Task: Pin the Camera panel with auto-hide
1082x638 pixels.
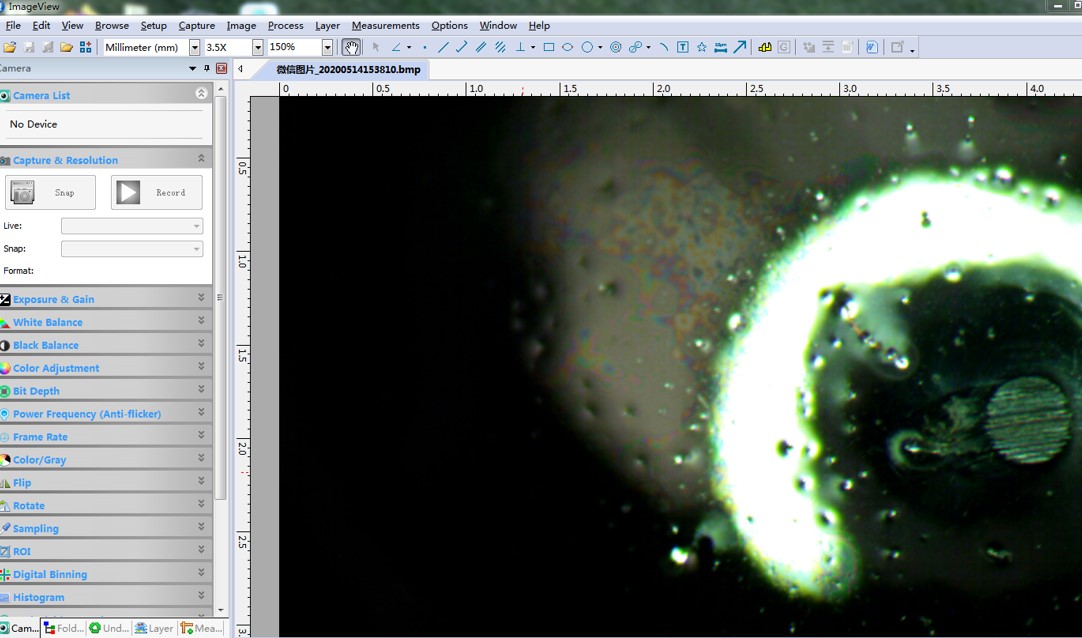Action: point(207,69)
